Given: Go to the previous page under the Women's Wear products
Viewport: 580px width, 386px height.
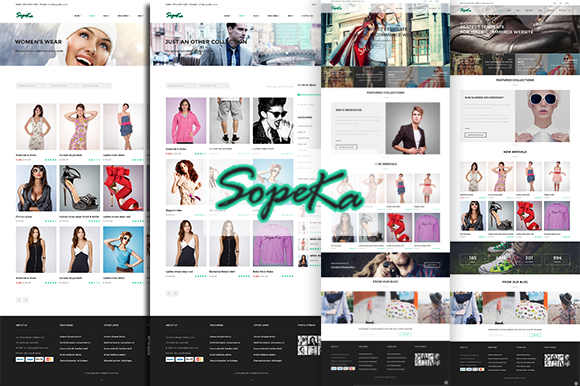Looking at the screenshot, I should pyautogui.click(x=19, y=300).
